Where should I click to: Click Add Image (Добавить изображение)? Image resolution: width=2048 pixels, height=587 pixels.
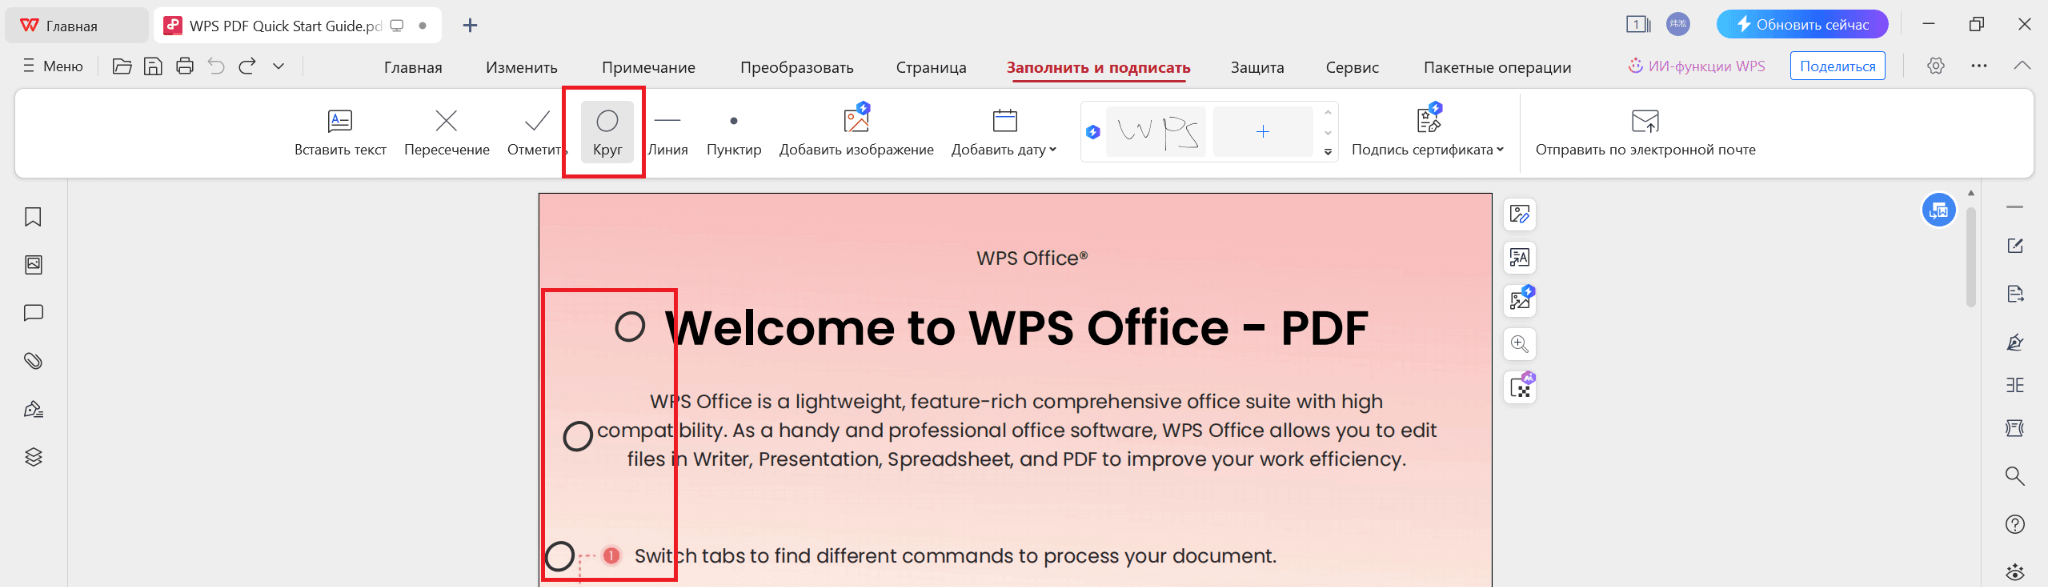click(856, 133)
